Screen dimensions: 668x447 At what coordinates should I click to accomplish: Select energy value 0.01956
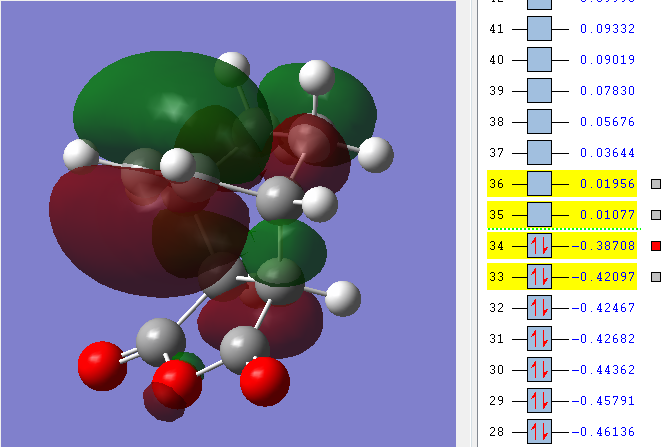pyautogui.click(x=608, y=184)
